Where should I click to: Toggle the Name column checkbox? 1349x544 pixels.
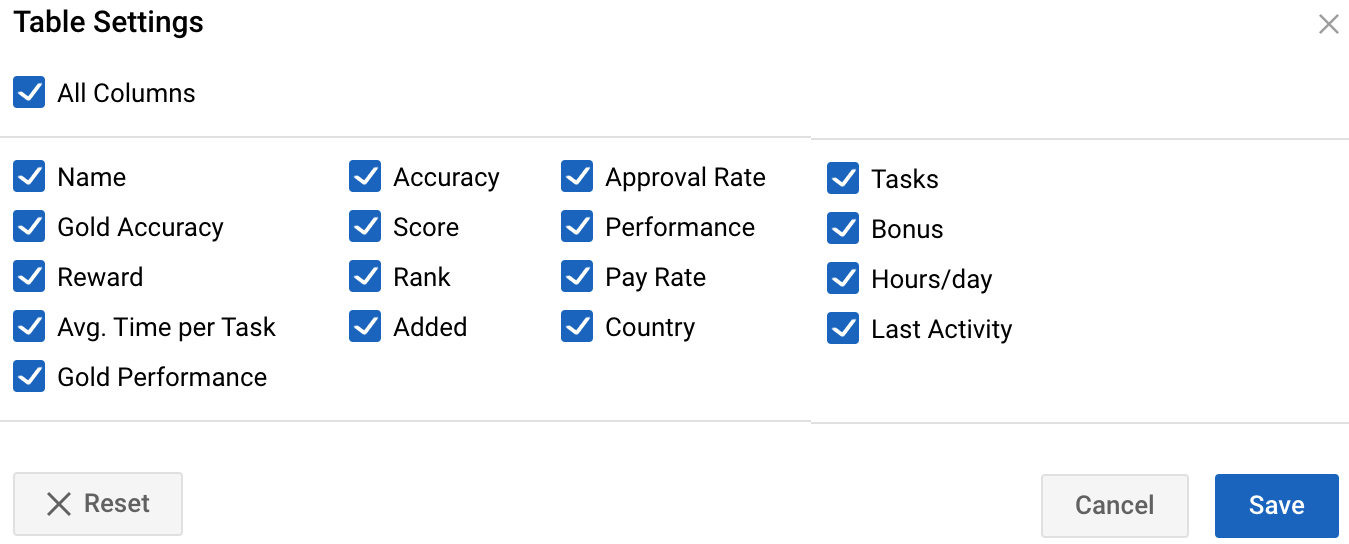29,177
